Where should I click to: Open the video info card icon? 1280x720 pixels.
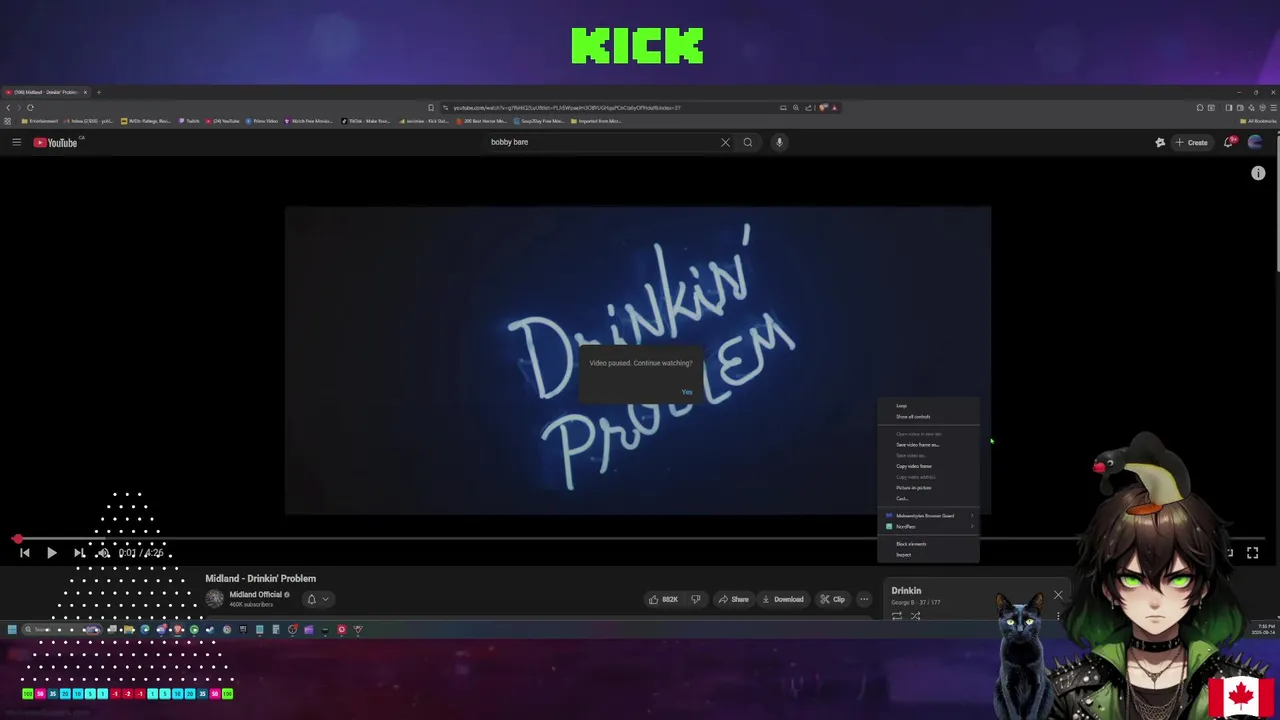coord(1258,173)
